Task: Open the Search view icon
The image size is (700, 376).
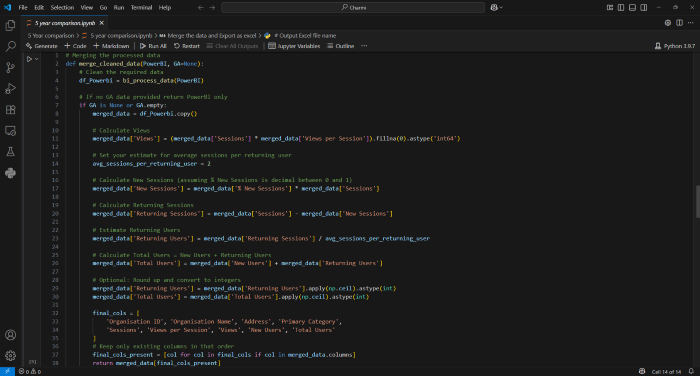Action: 10,46
